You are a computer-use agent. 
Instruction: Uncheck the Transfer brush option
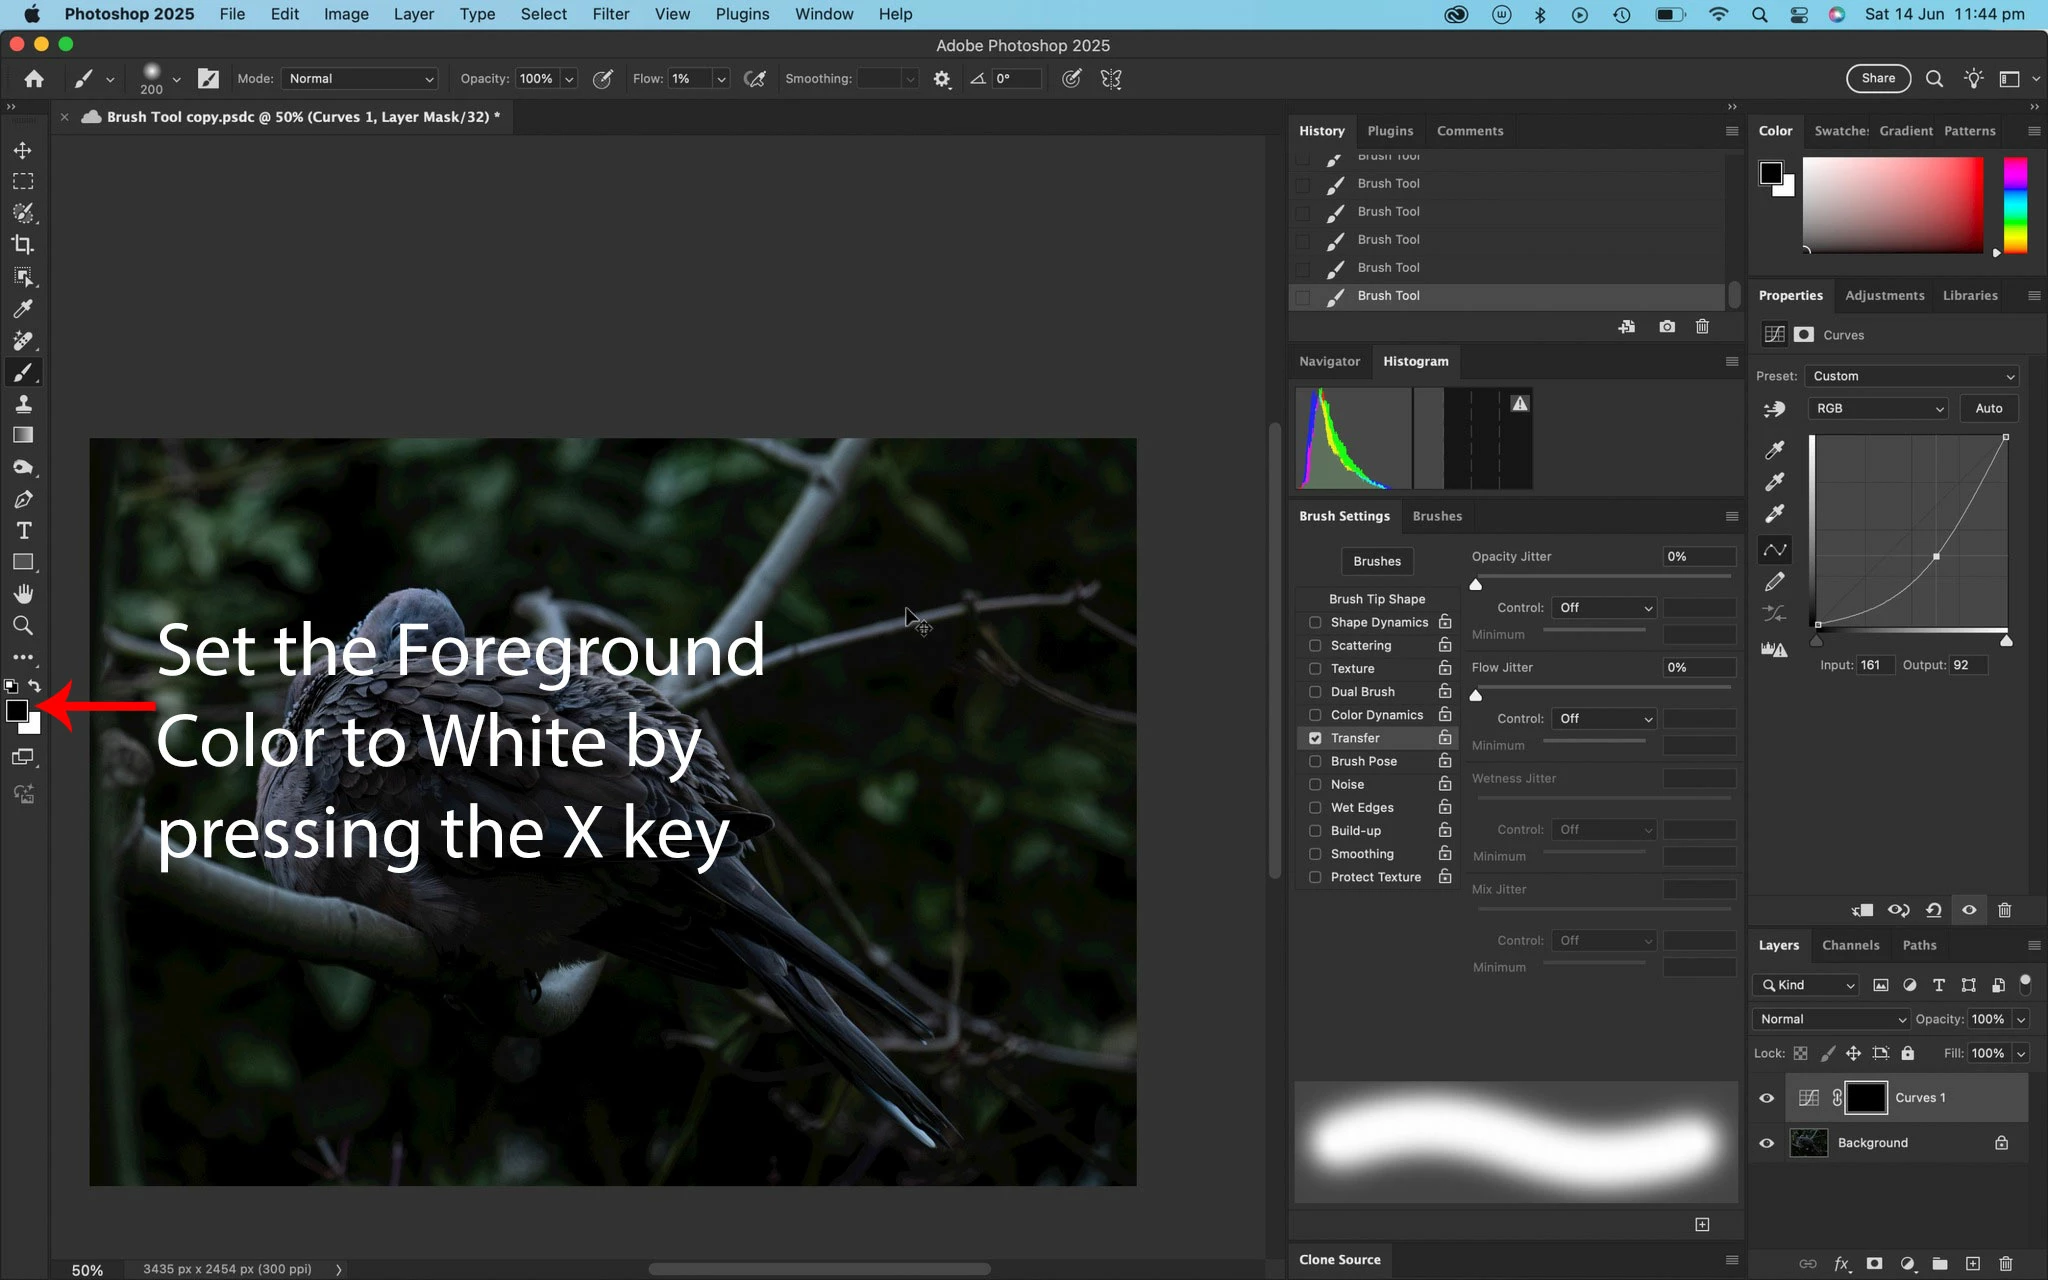coord(1315,738)
